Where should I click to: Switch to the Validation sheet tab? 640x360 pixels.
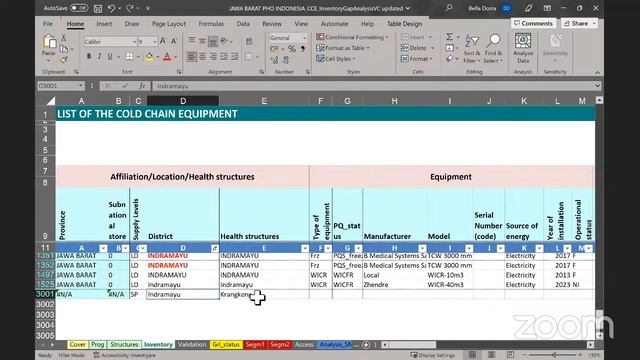(192, 345)
